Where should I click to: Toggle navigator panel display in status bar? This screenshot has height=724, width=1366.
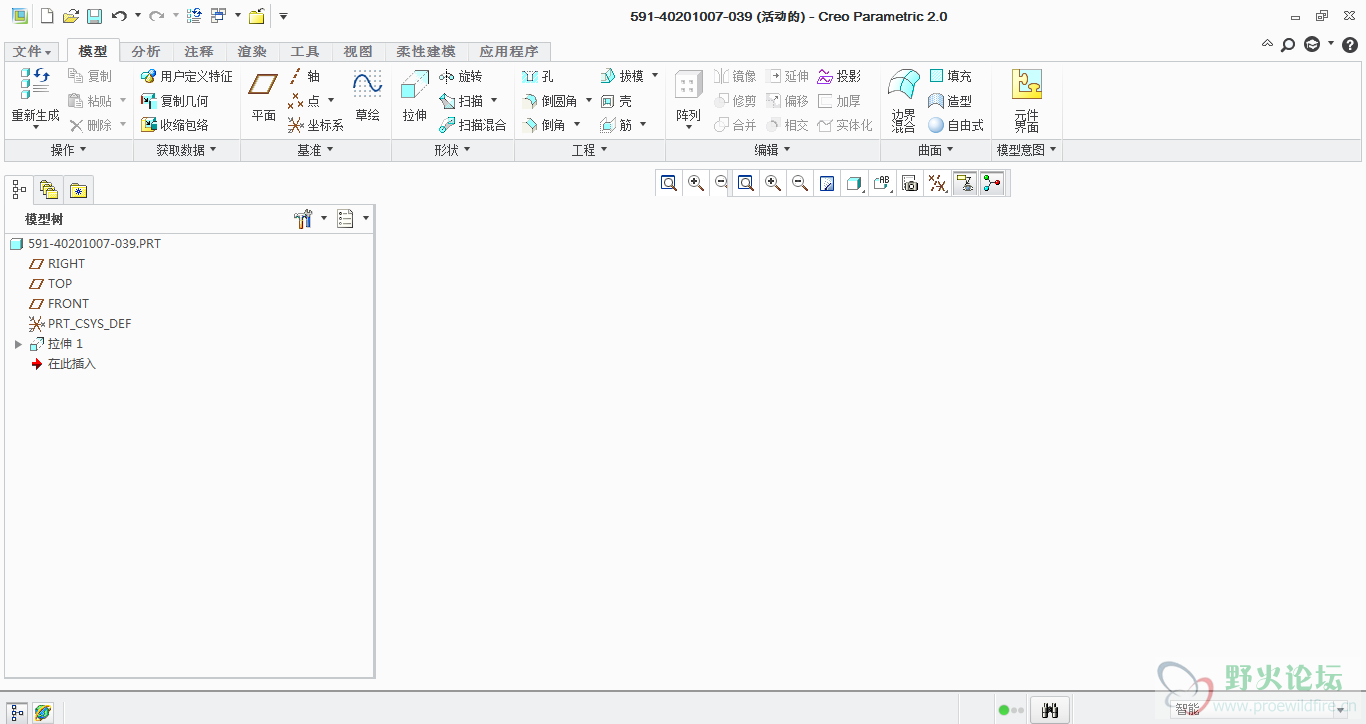point(17,712)
